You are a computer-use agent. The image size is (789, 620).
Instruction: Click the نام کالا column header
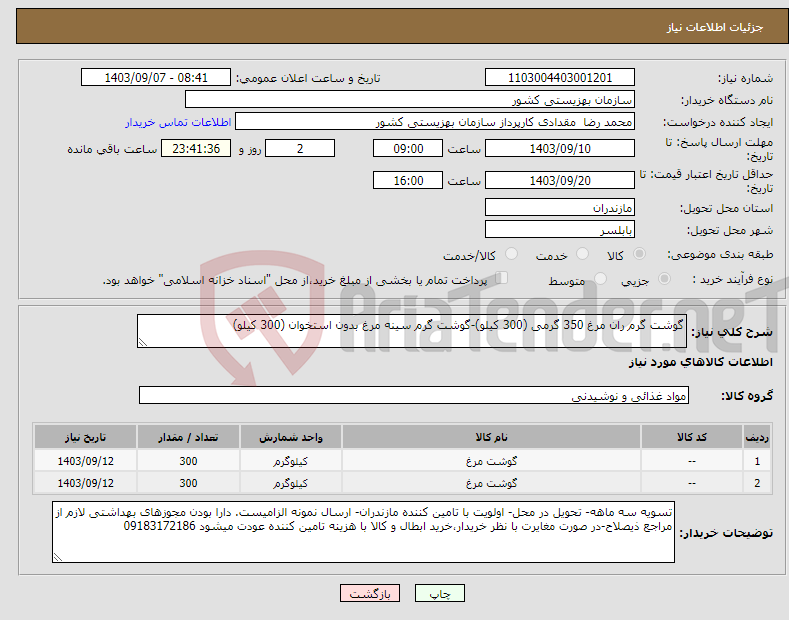coord(491,437)
